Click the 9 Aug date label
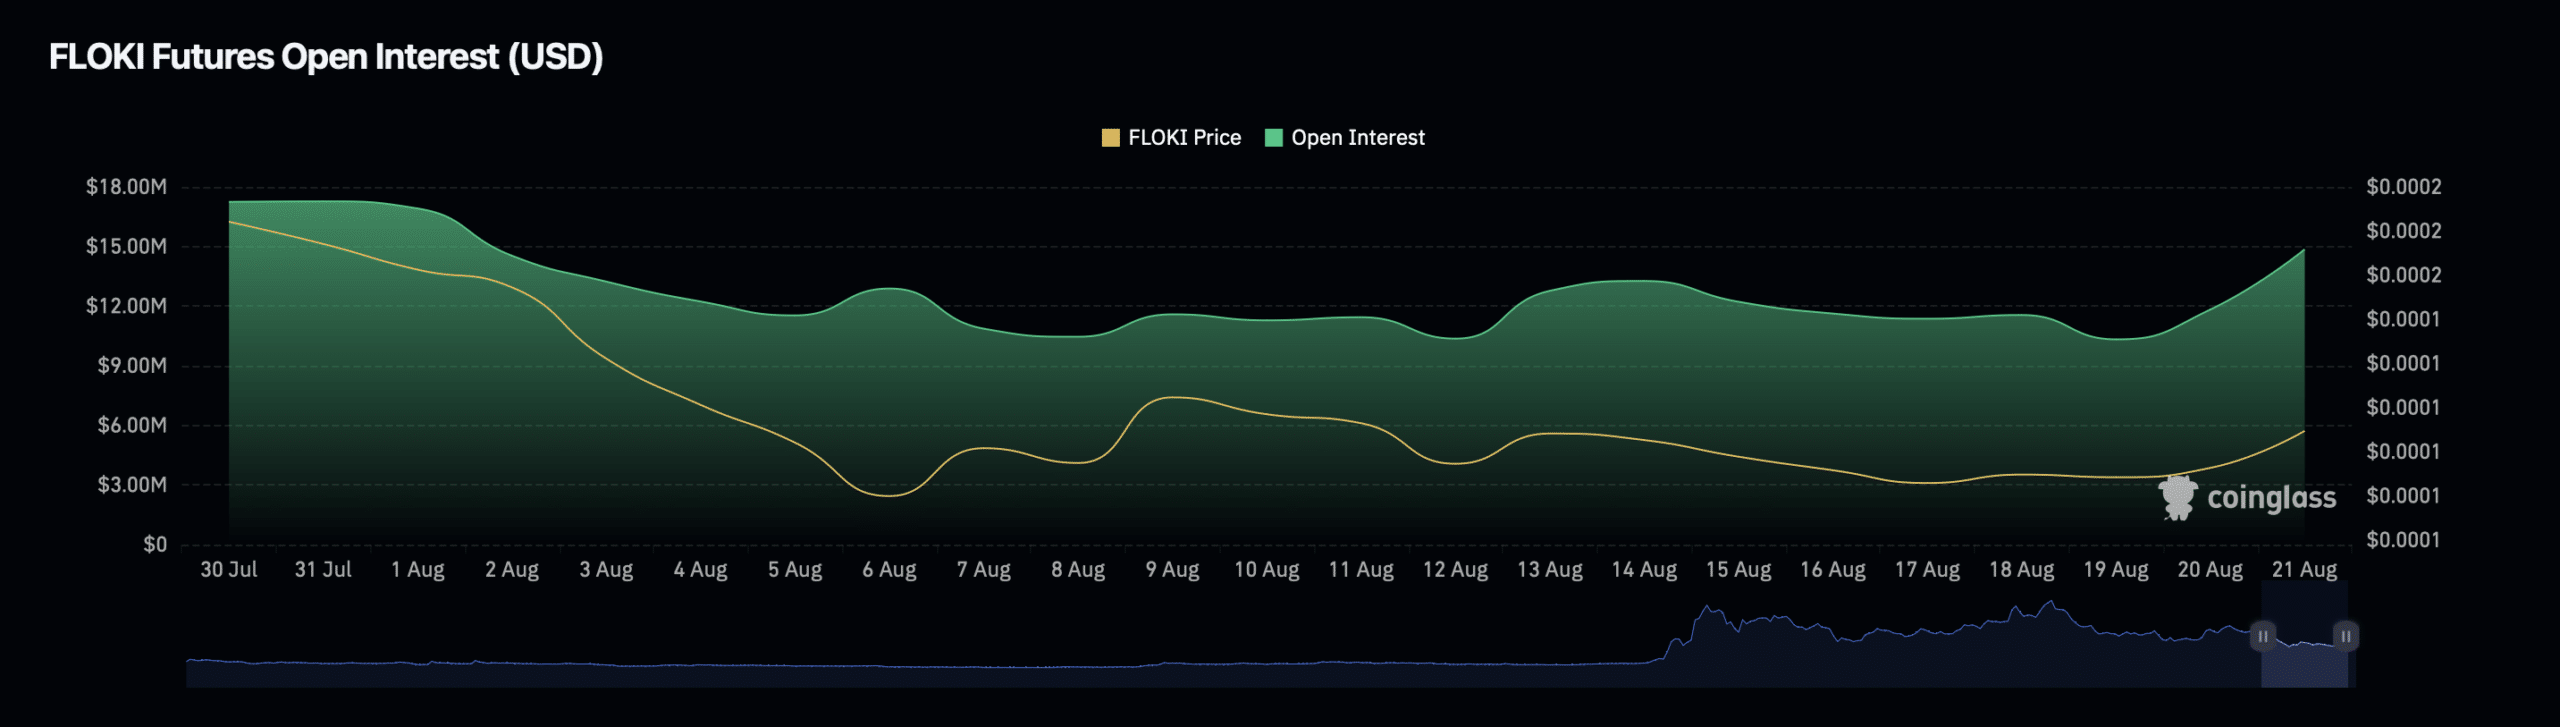Viewport: 2560px width, 727px height. (x=1172, y=570)
